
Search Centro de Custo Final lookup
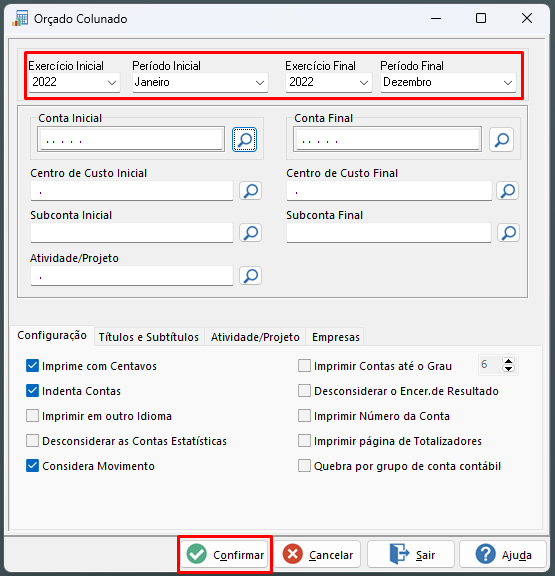point(507,191)
